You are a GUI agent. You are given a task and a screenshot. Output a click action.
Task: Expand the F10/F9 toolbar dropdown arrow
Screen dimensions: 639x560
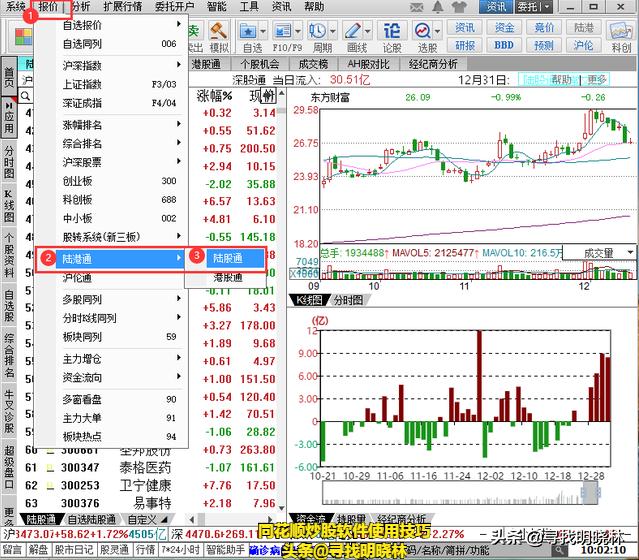(x=298, y=31)
